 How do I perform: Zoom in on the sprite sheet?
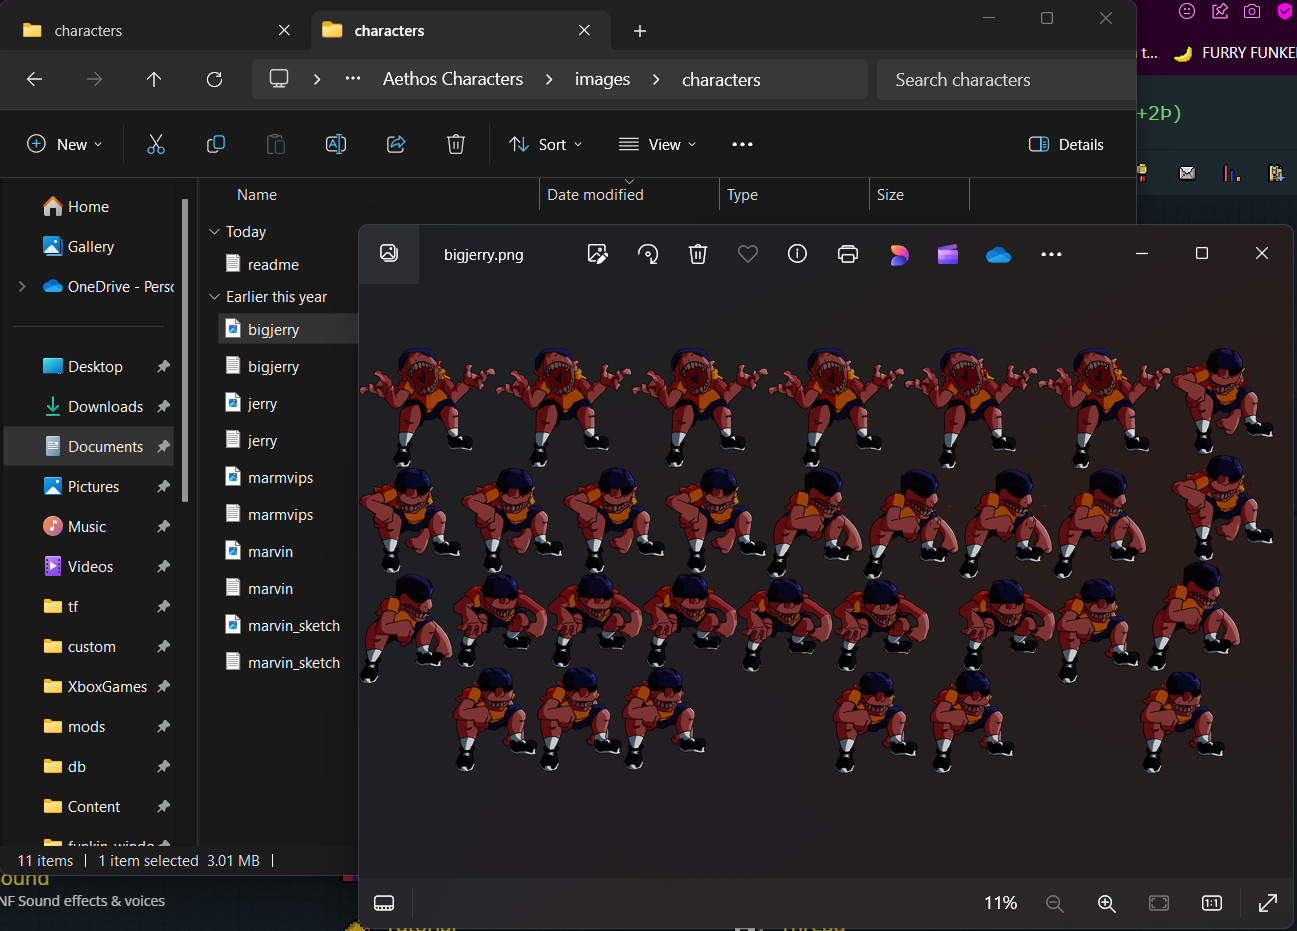pos(1107,903)
